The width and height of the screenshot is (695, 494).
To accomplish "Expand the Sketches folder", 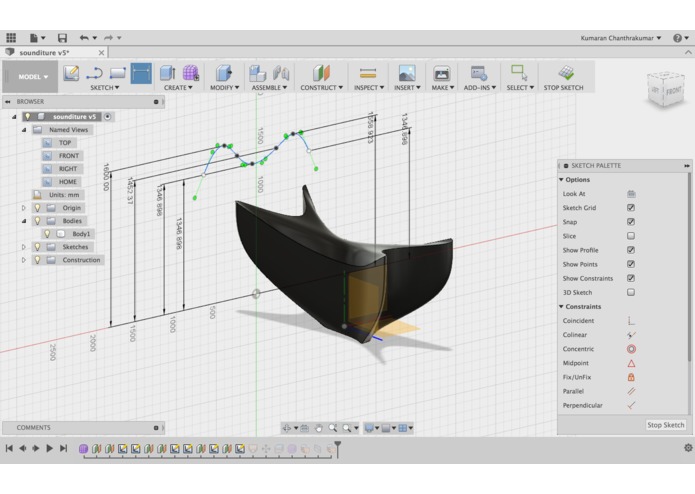I will 24,247.
